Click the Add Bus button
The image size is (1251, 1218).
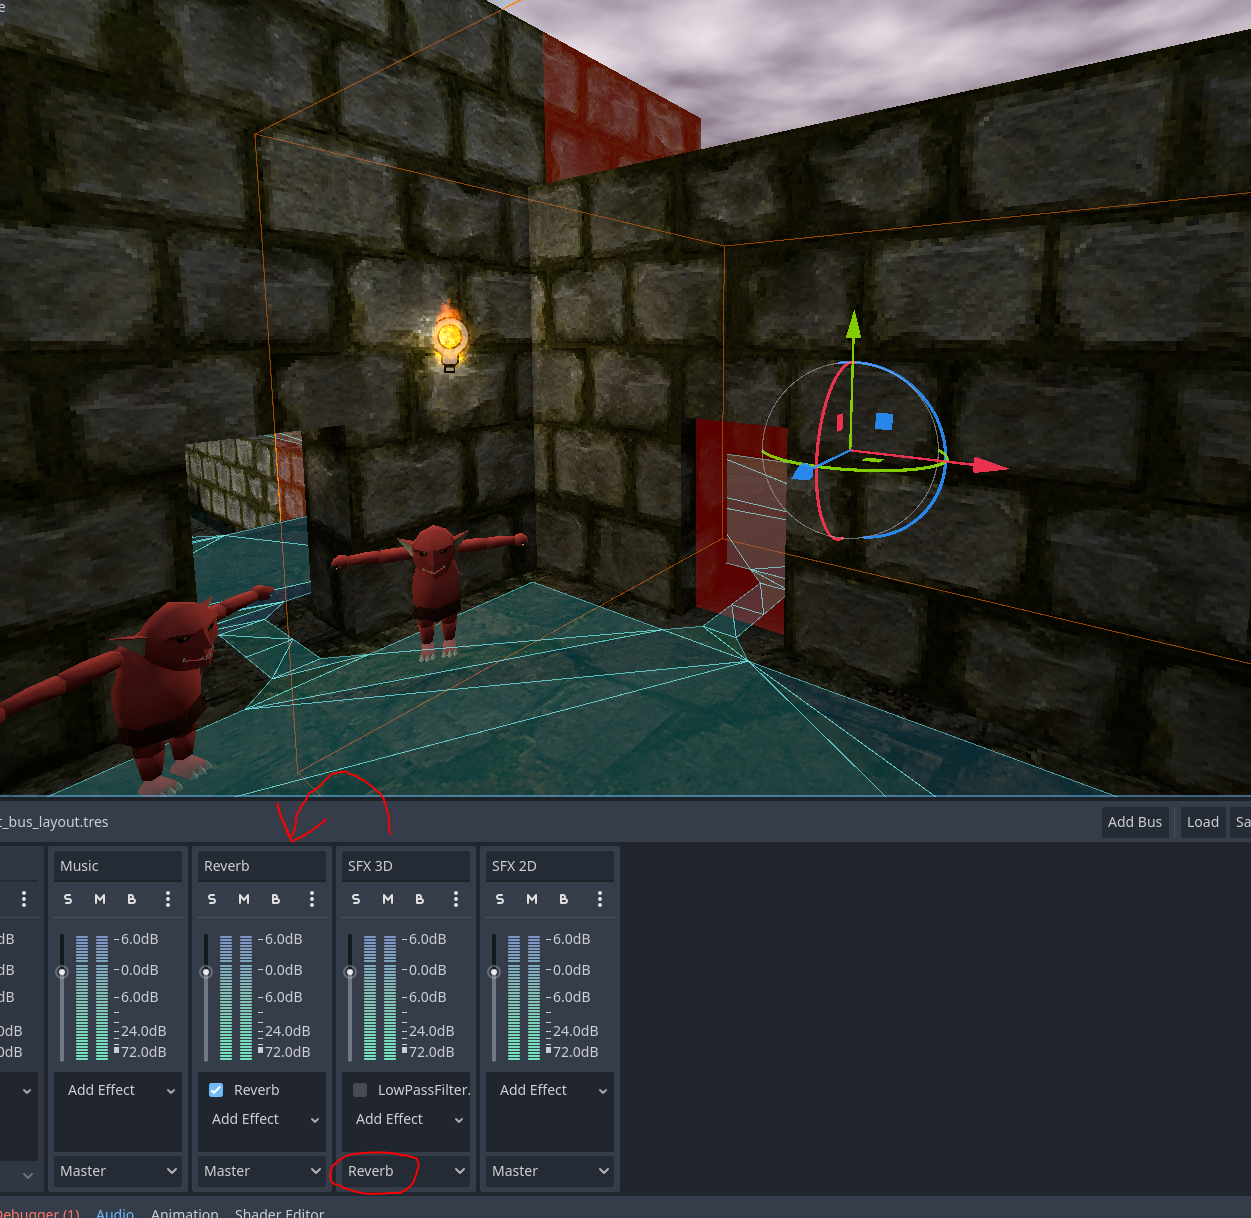tap(1135, 822)
